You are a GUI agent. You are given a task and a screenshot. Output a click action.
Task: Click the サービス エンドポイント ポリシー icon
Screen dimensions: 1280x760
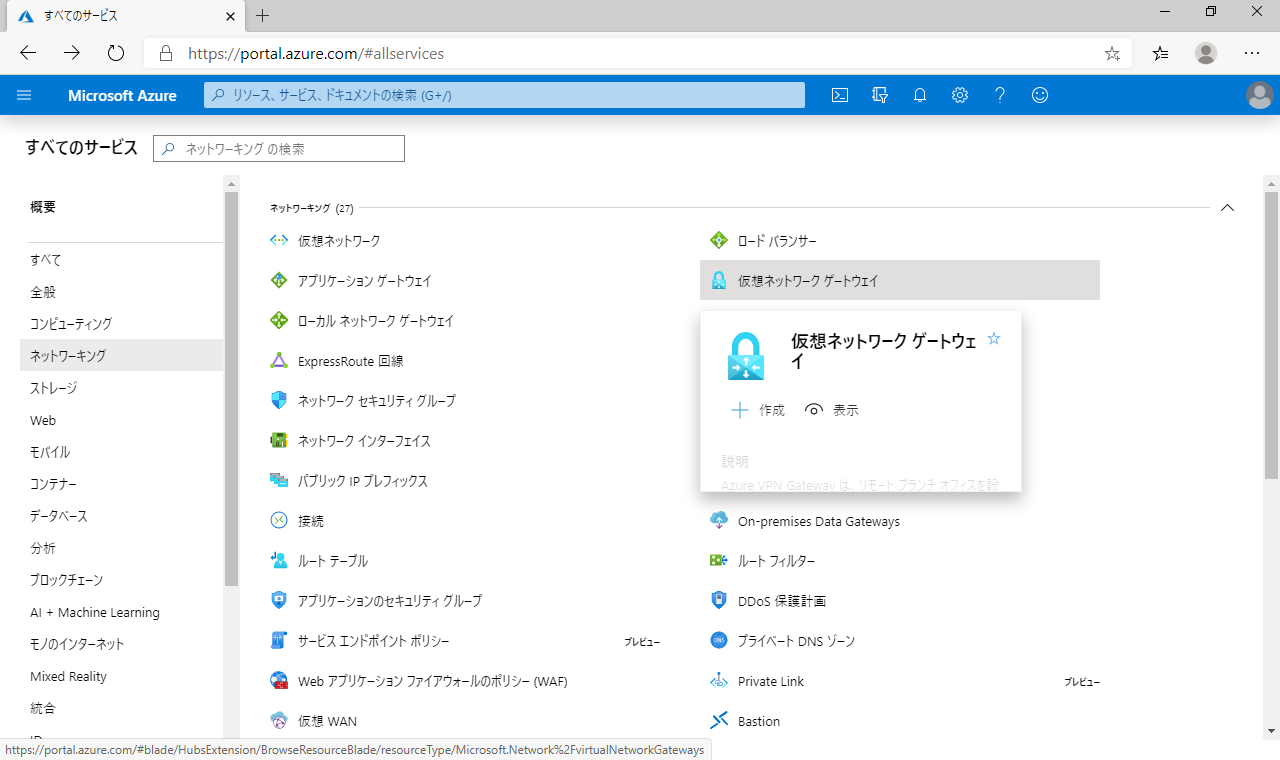(279, 641)
